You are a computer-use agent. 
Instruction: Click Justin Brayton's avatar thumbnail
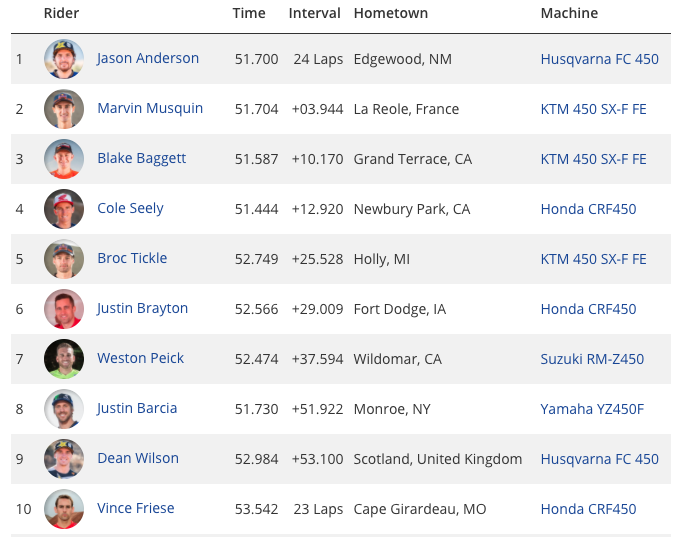[64, 309]
